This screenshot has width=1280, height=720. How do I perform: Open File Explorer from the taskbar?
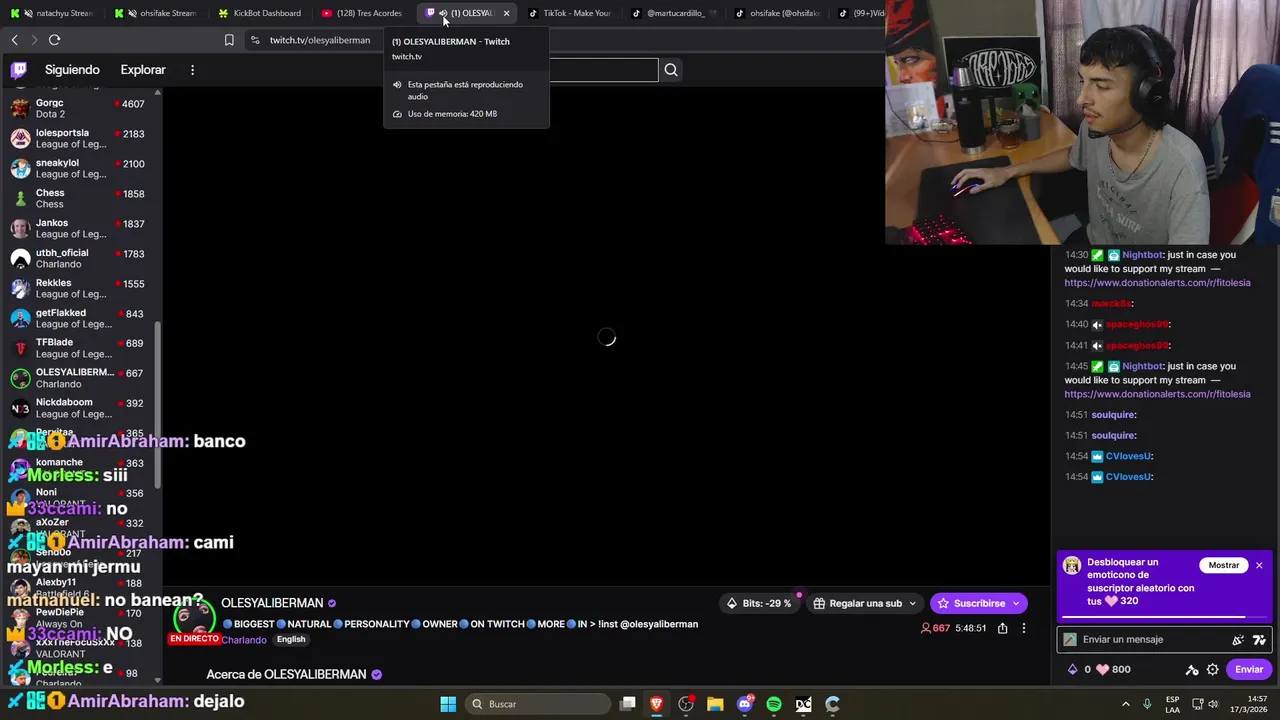pyautogui.click(x=715, y=704)
